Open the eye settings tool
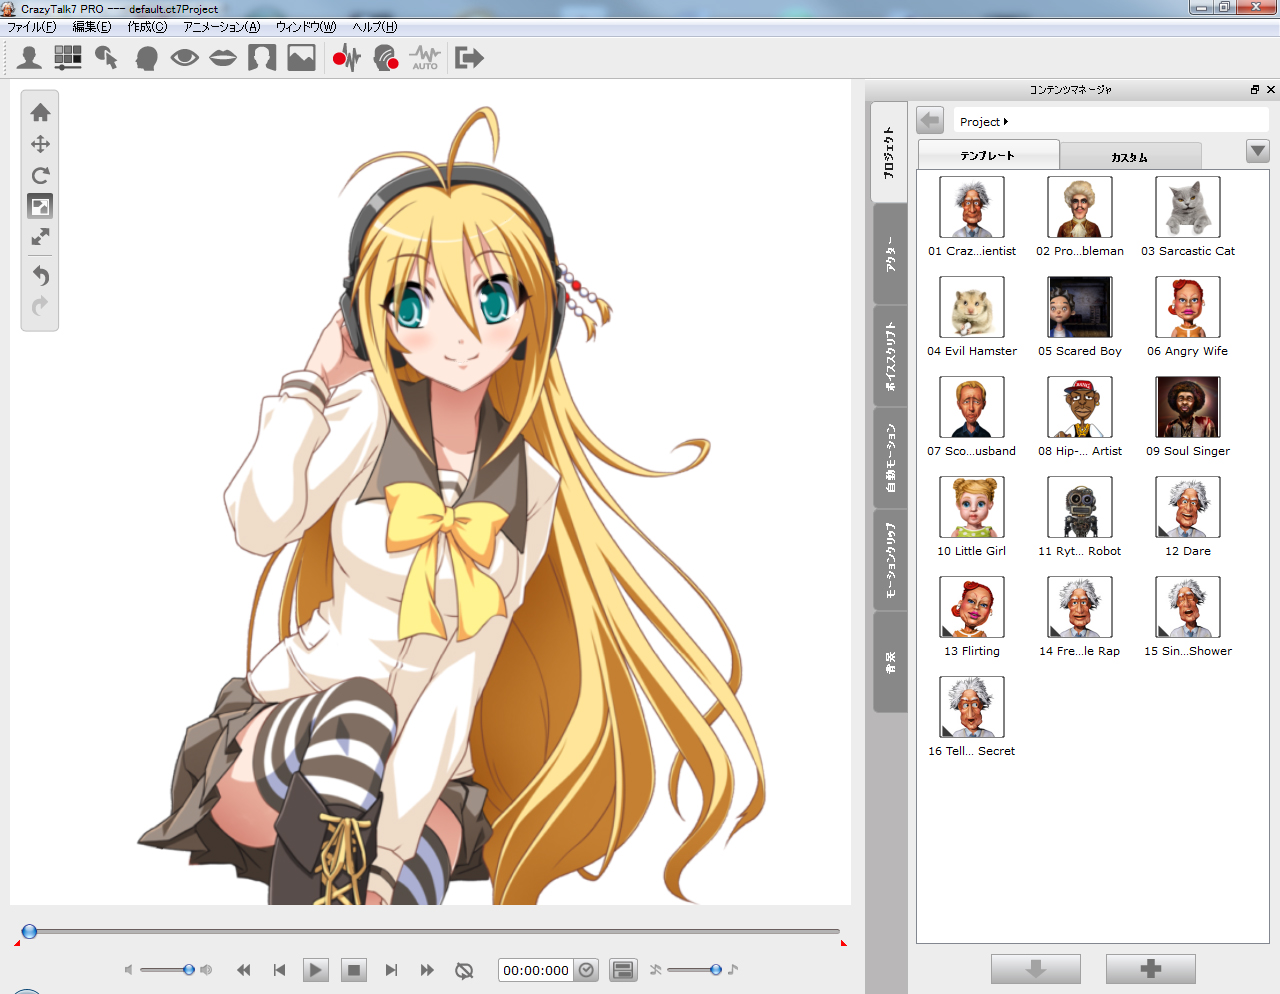Screen dimensions: 1280x994 coord(184,58)
